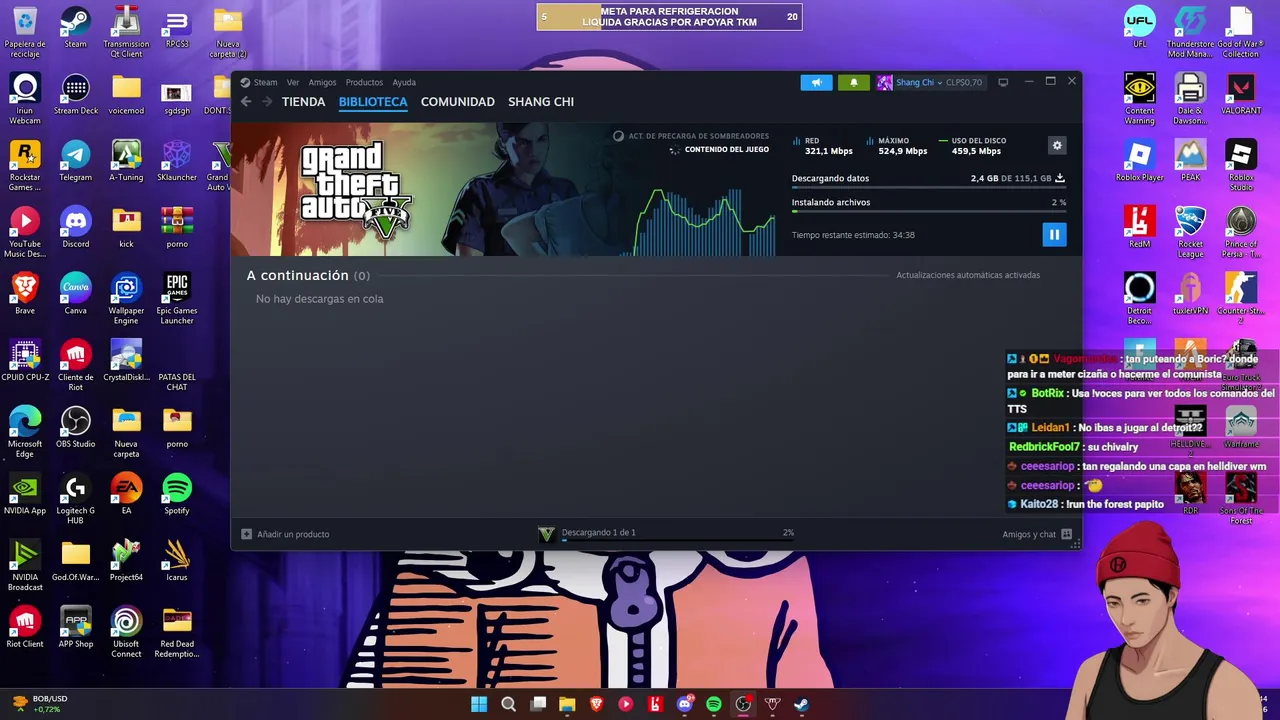Image resolution: width=1280 pixels, height=720 pixels.
Task: Open BOB/USD widget in taskbar
Action: [40, 704]
